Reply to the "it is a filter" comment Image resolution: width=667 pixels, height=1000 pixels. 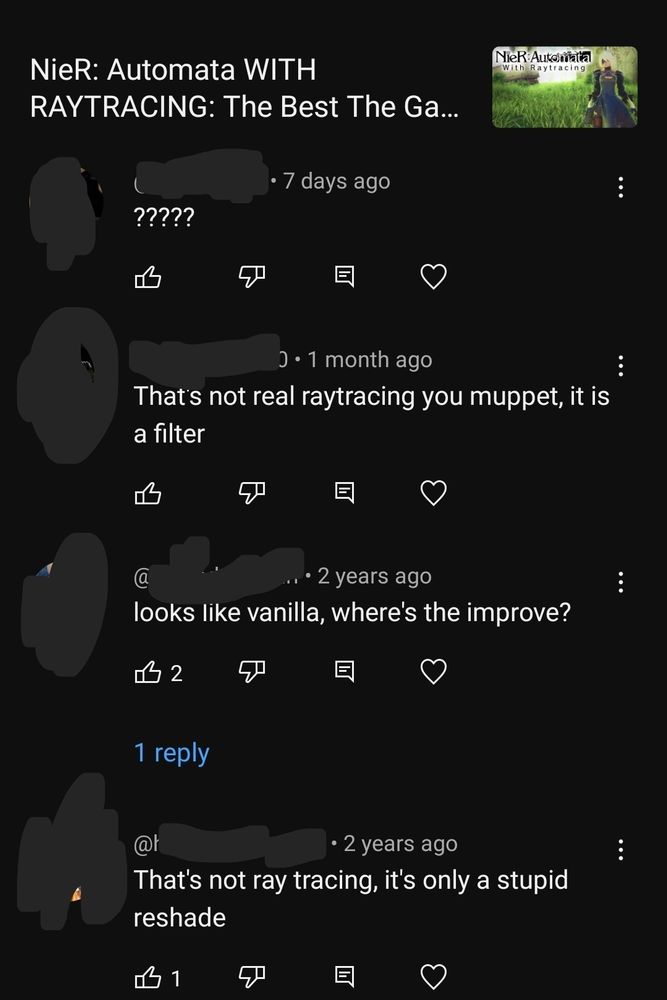pyautogui.click(x=344, y=492)
